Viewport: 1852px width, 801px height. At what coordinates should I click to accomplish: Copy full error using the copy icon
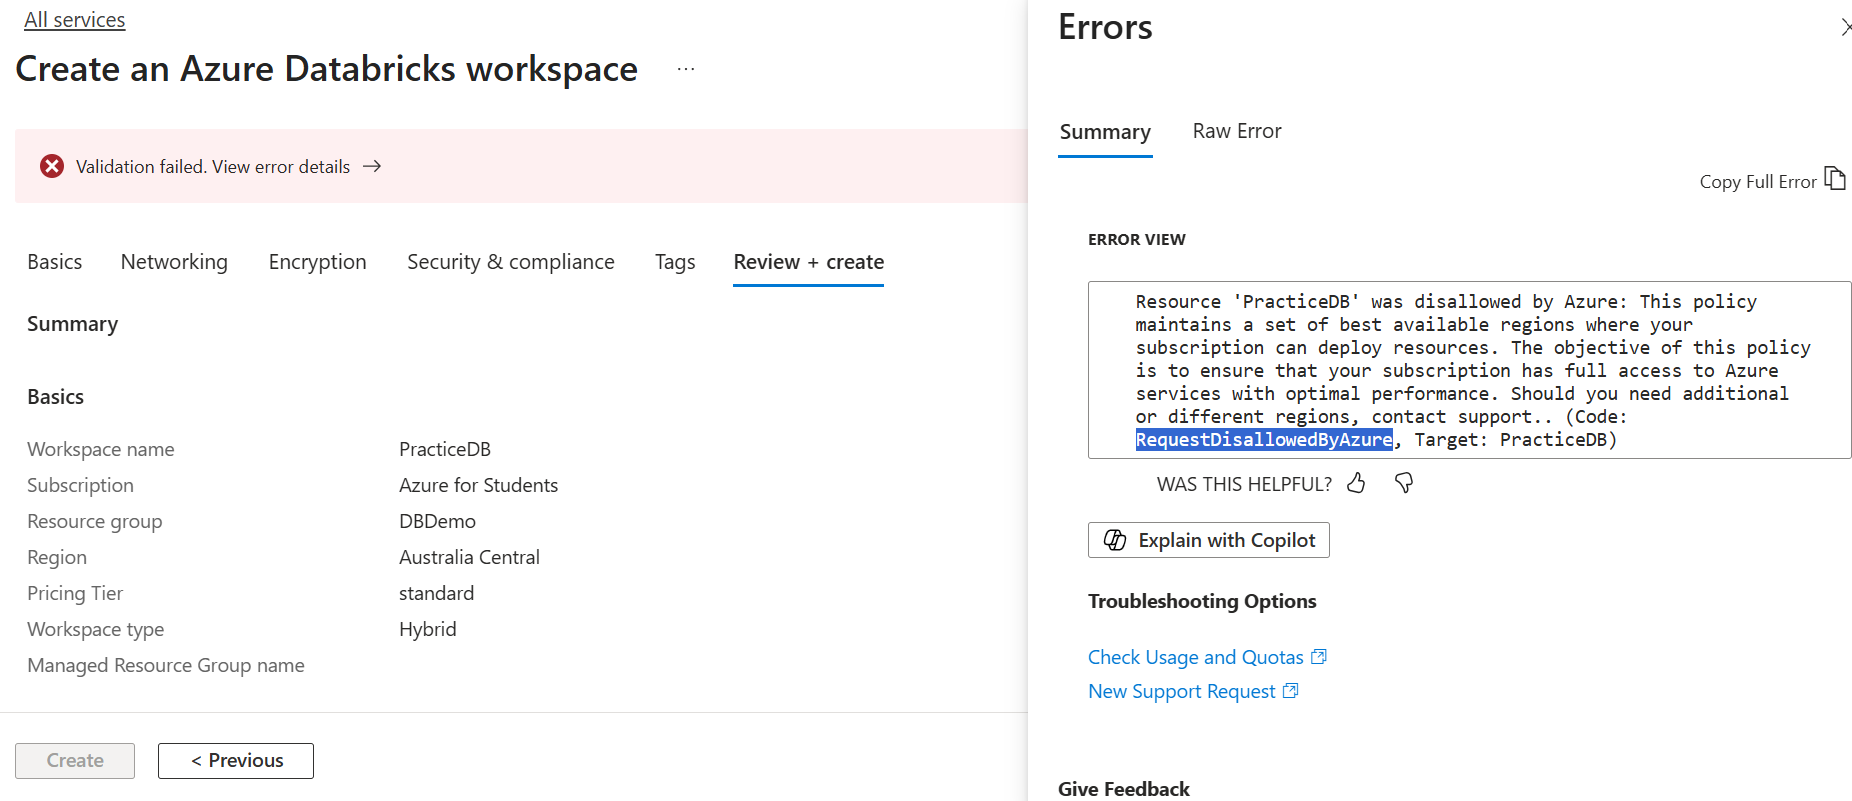click(1835, 179)
